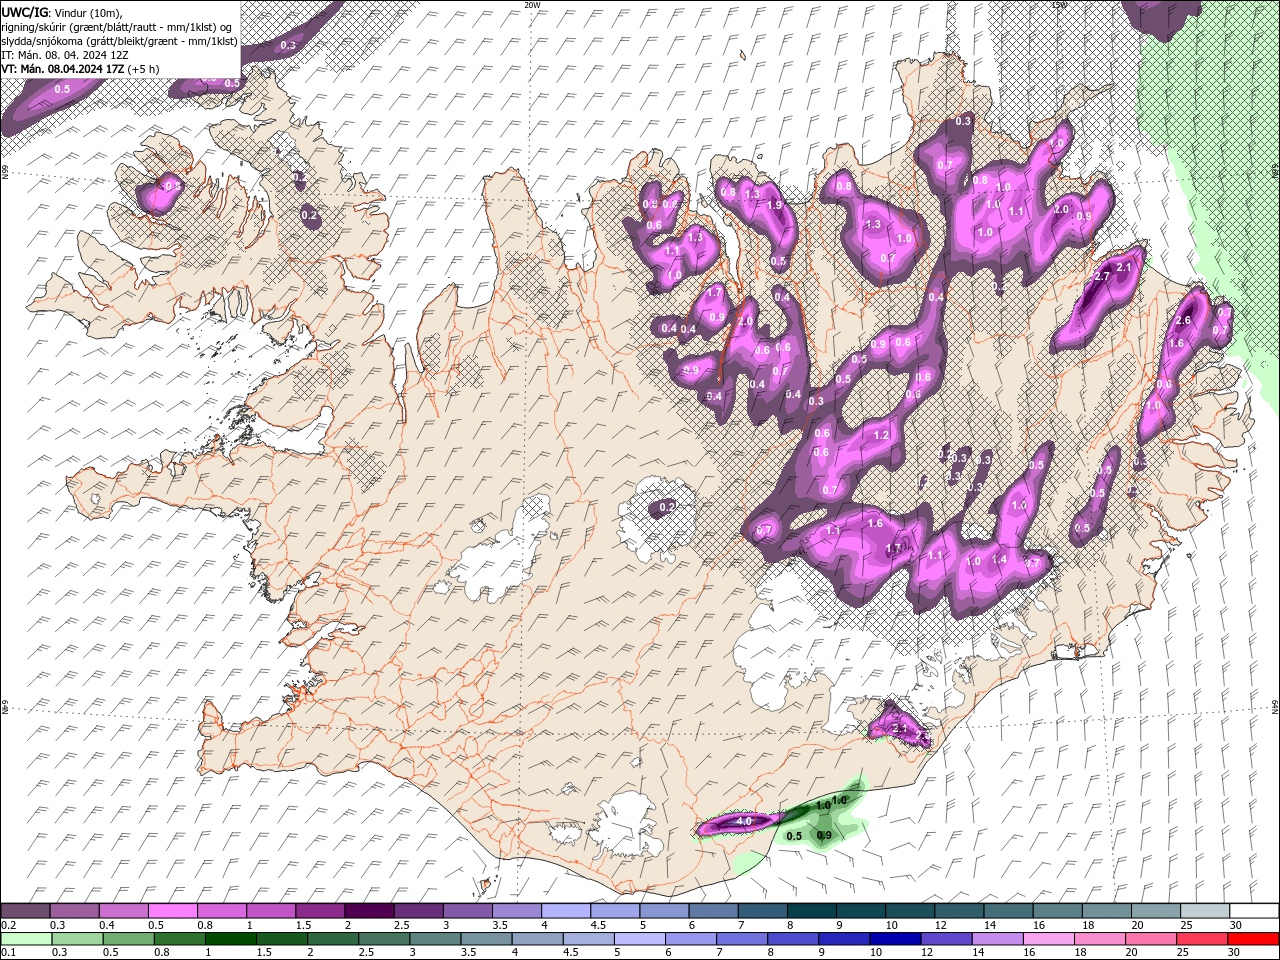Select the deep blue 10 swatch in the lower scale

[x=896, y=938]
